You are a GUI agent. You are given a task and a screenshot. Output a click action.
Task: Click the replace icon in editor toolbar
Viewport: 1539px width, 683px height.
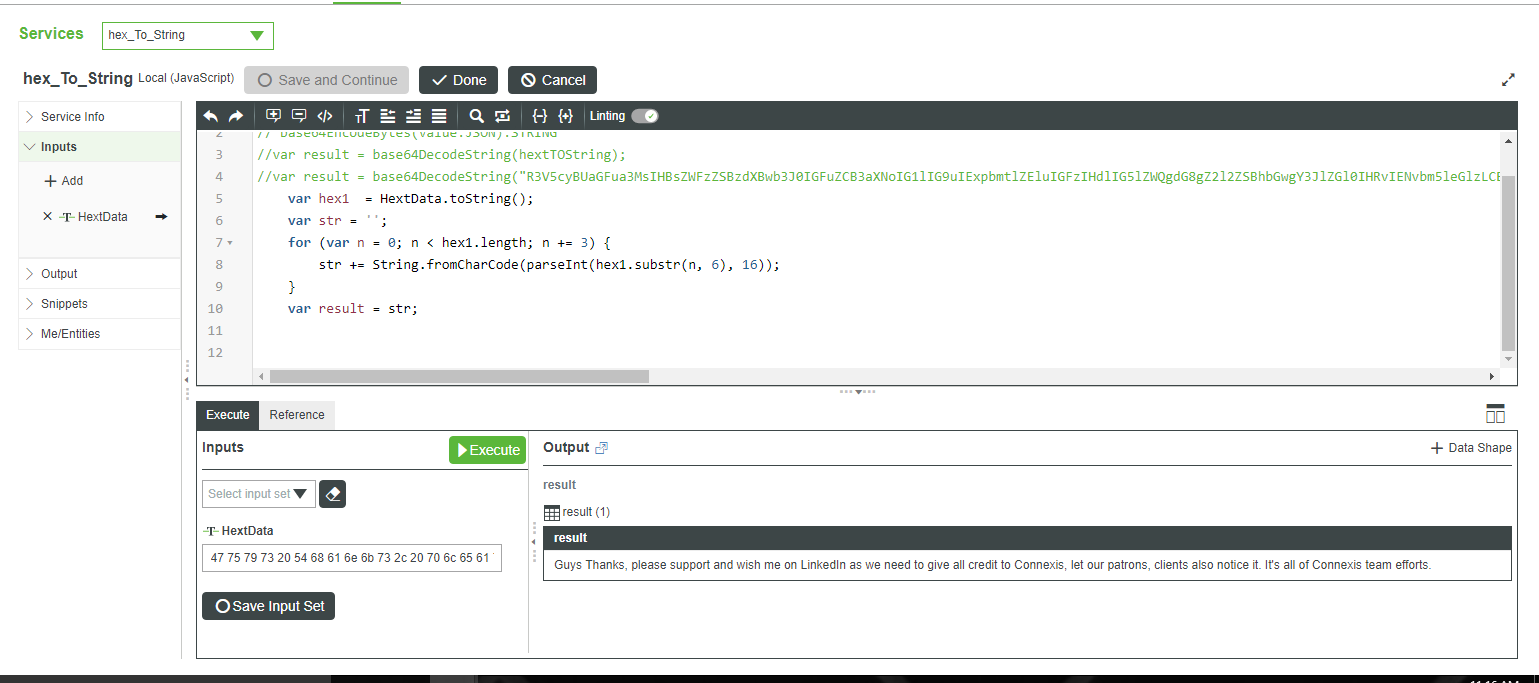[x=503, y=116]
